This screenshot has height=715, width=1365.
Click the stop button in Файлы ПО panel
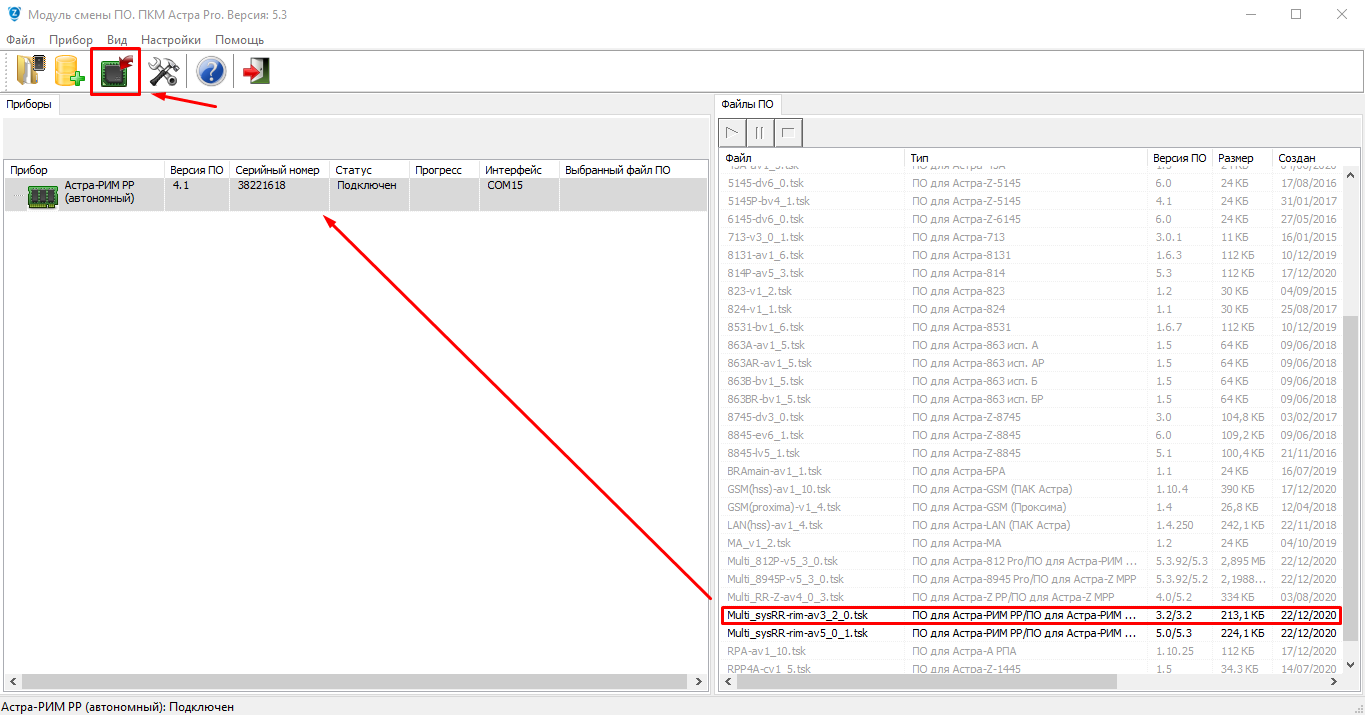[788, 132]
